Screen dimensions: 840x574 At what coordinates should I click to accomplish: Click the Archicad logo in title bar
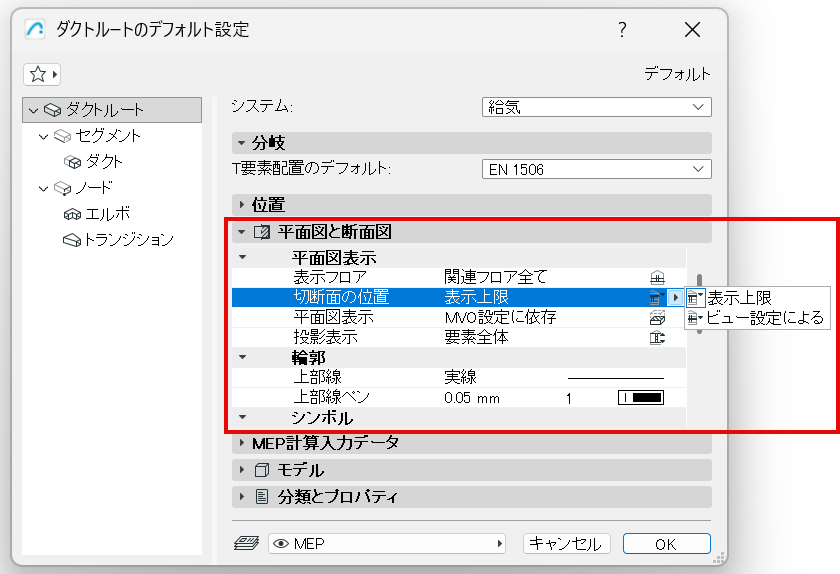[x=35, y=29]
